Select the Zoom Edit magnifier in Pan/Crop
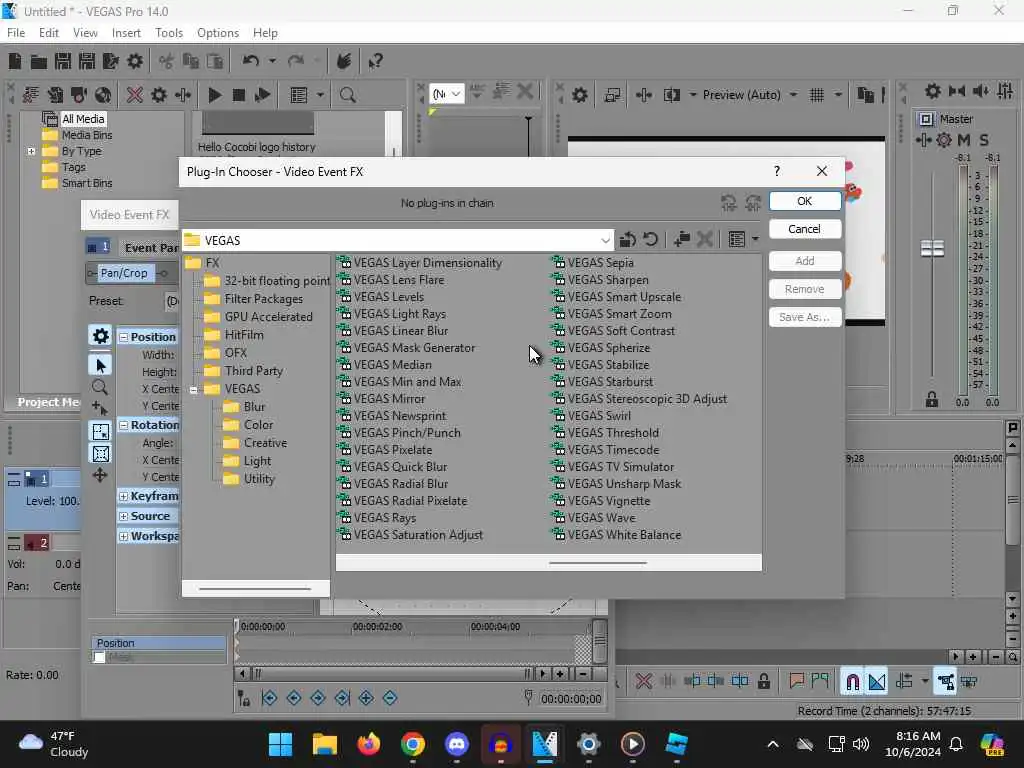The height and width of the screenshot is (768, 1024). [100, 387]
